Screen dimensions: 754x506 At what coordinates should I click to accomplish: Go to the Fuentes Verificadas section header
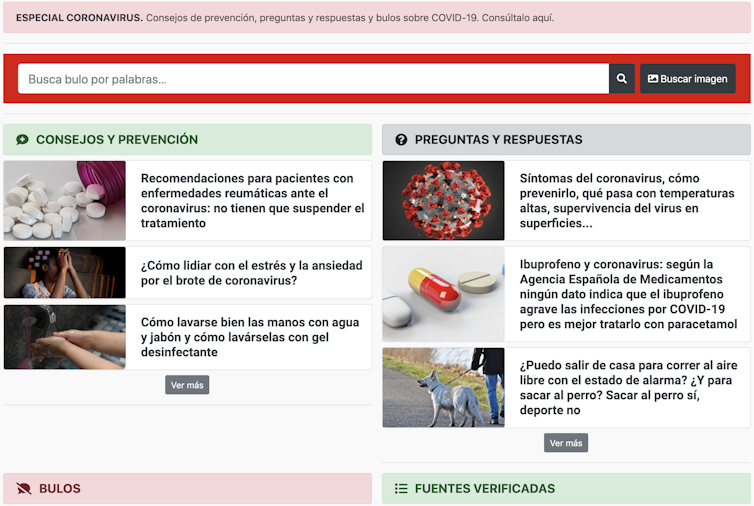click(484, 489)
